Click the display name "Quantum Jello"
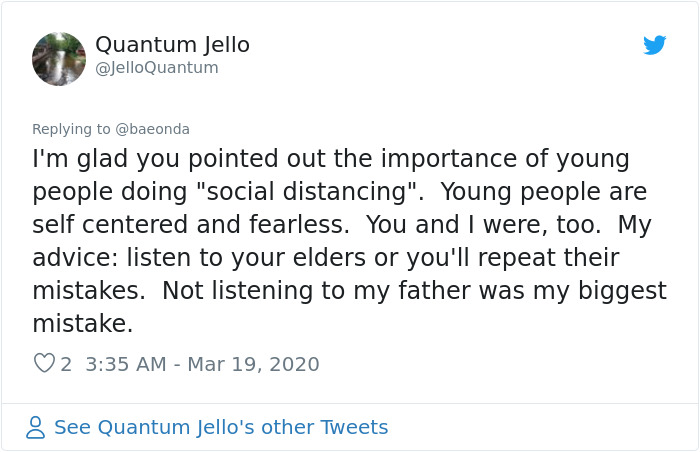The height and width of the screenshot is (452, 700). 172,45
